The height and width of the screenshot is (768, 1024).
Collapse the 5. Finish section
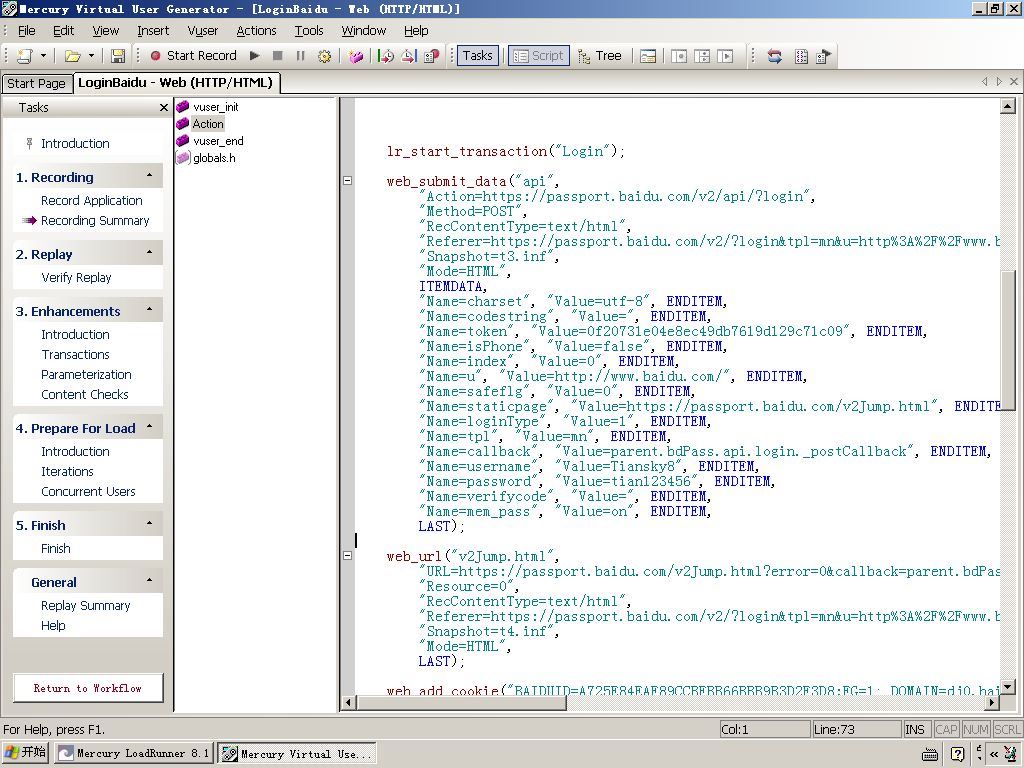pyautogui.click(x=150, y=523)
